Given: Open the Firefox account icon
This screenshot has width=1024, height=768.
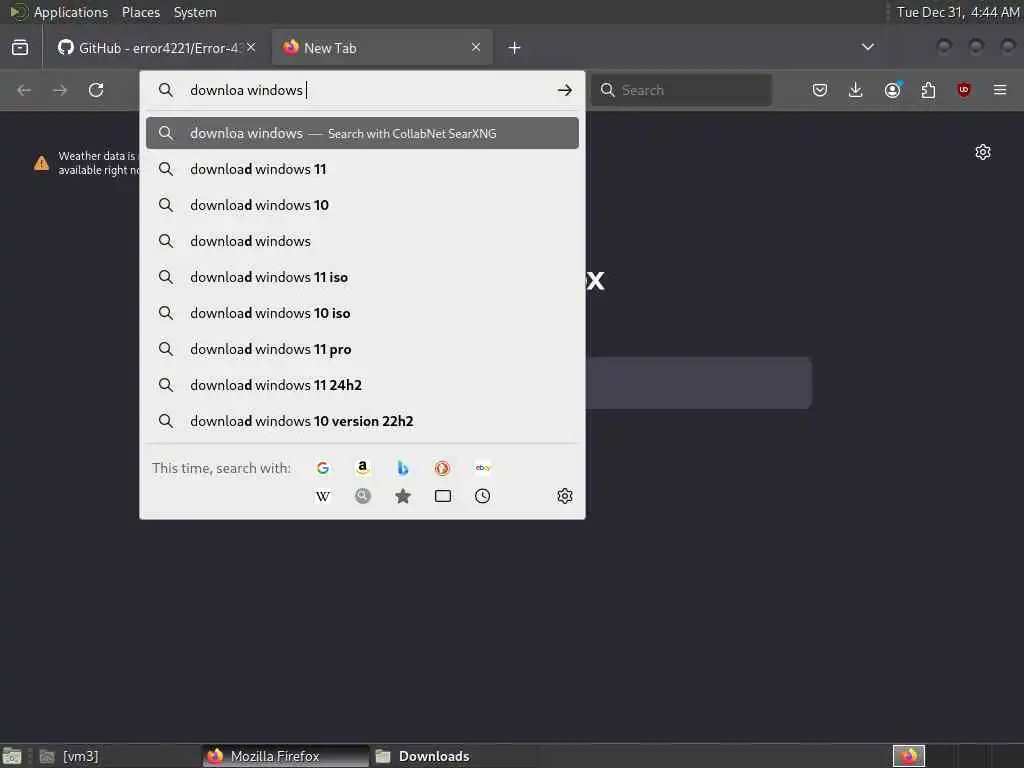Looking at the screenshot, I should click(x=892, y=90).
